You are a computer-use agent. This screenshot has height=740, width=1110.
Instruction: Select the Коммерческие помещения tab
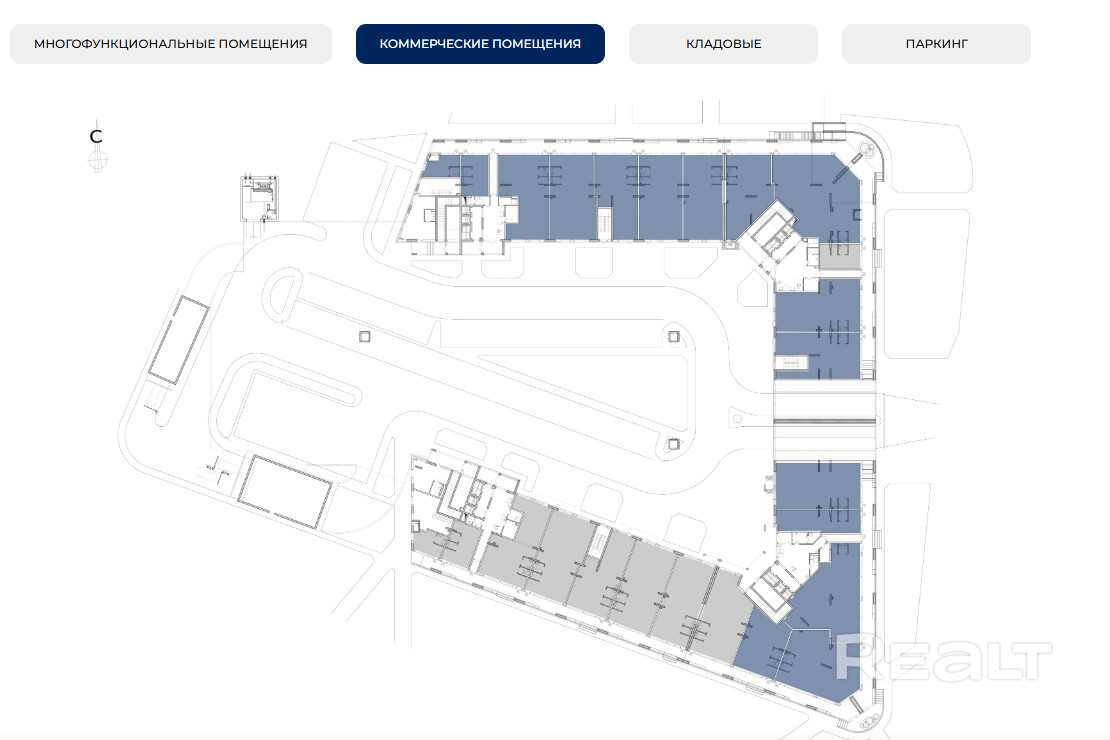480,44
